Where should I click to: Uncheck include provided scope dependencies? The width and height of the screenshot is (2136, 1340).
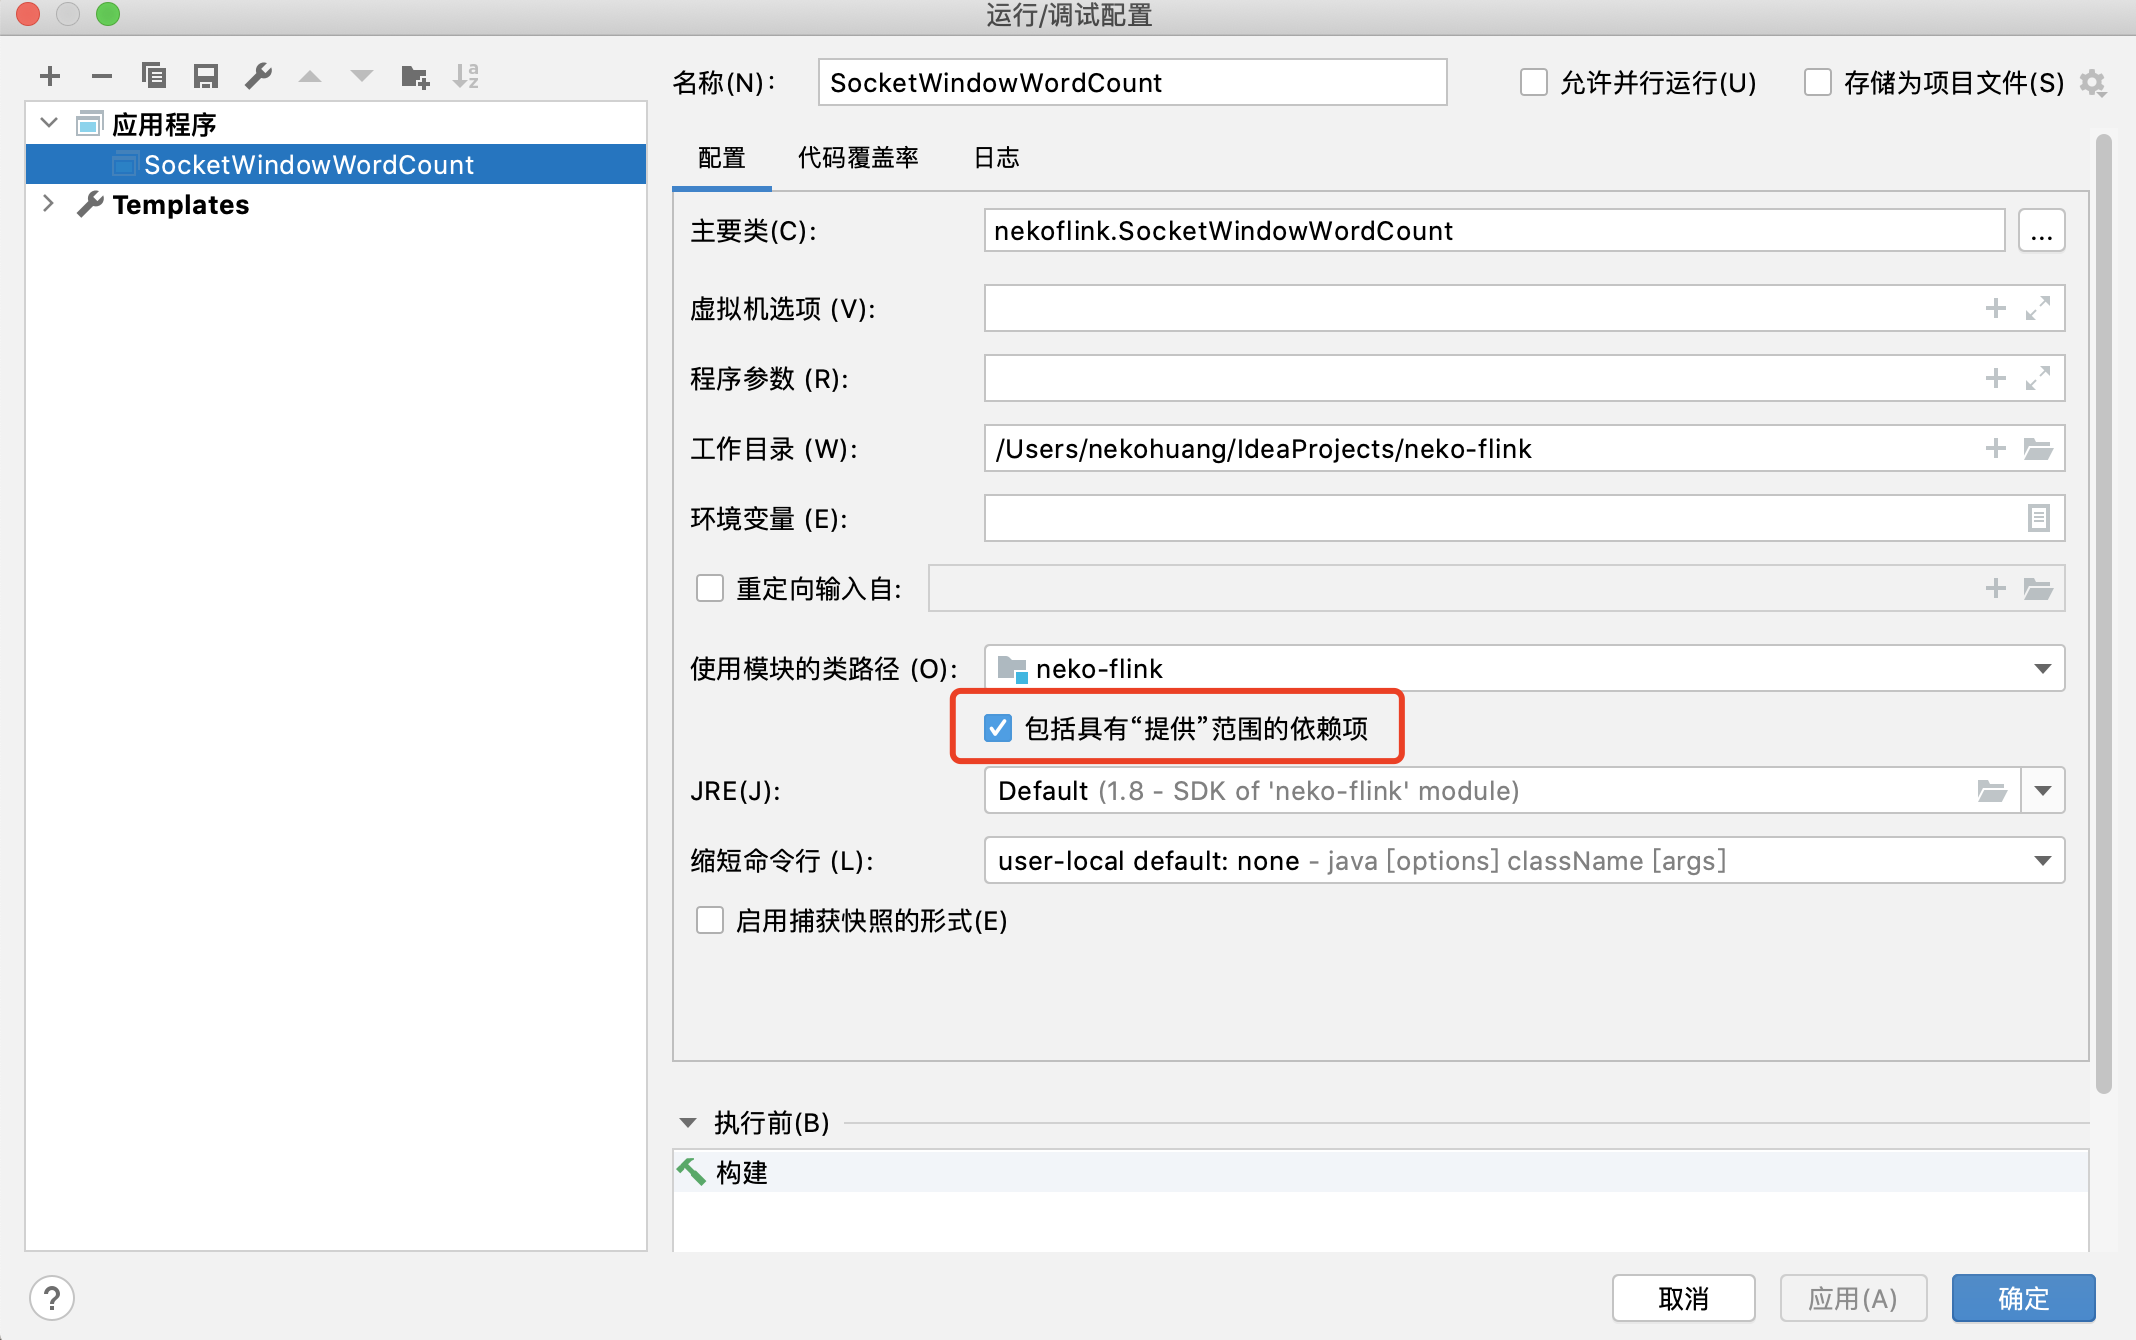pos(998,728)
